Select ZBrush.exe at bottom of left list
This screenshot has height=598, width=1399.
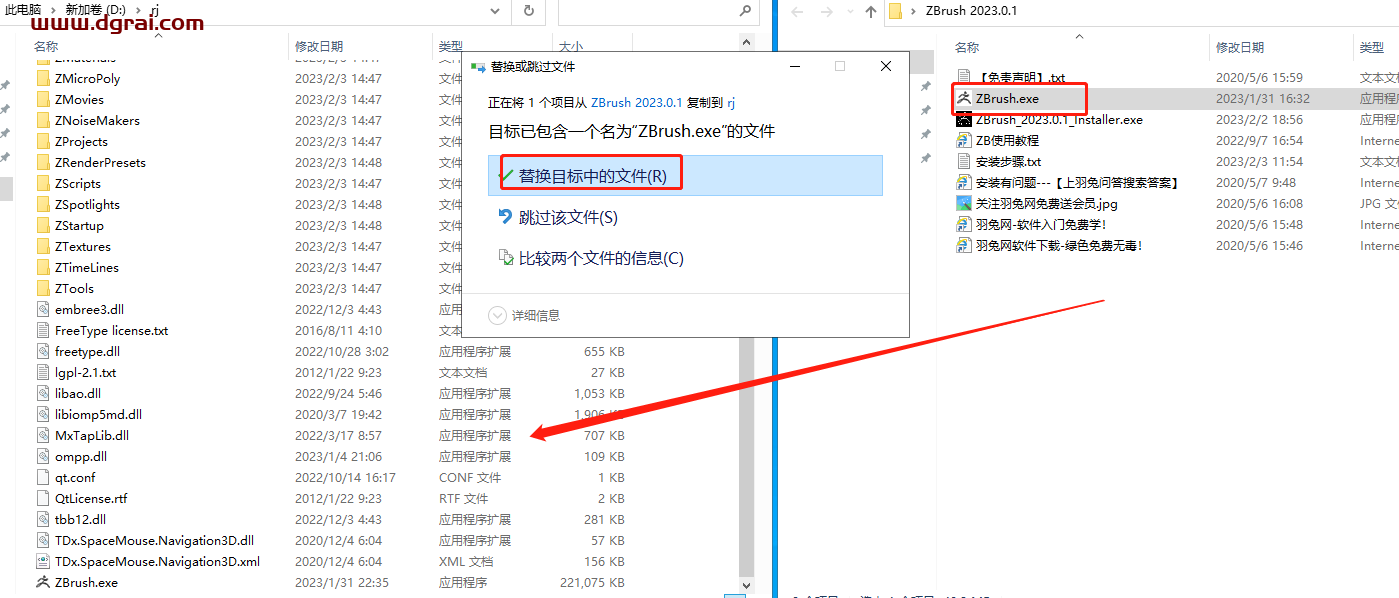coord(86,582)
